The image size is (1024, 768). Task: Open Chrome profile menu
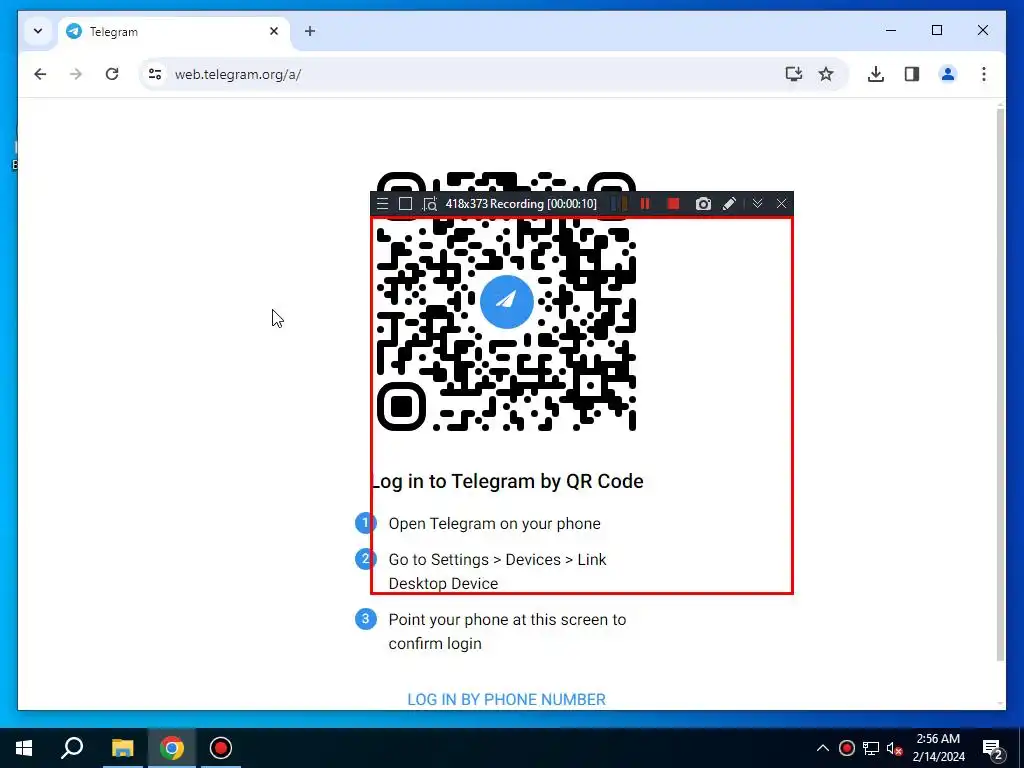pos(948,74)
